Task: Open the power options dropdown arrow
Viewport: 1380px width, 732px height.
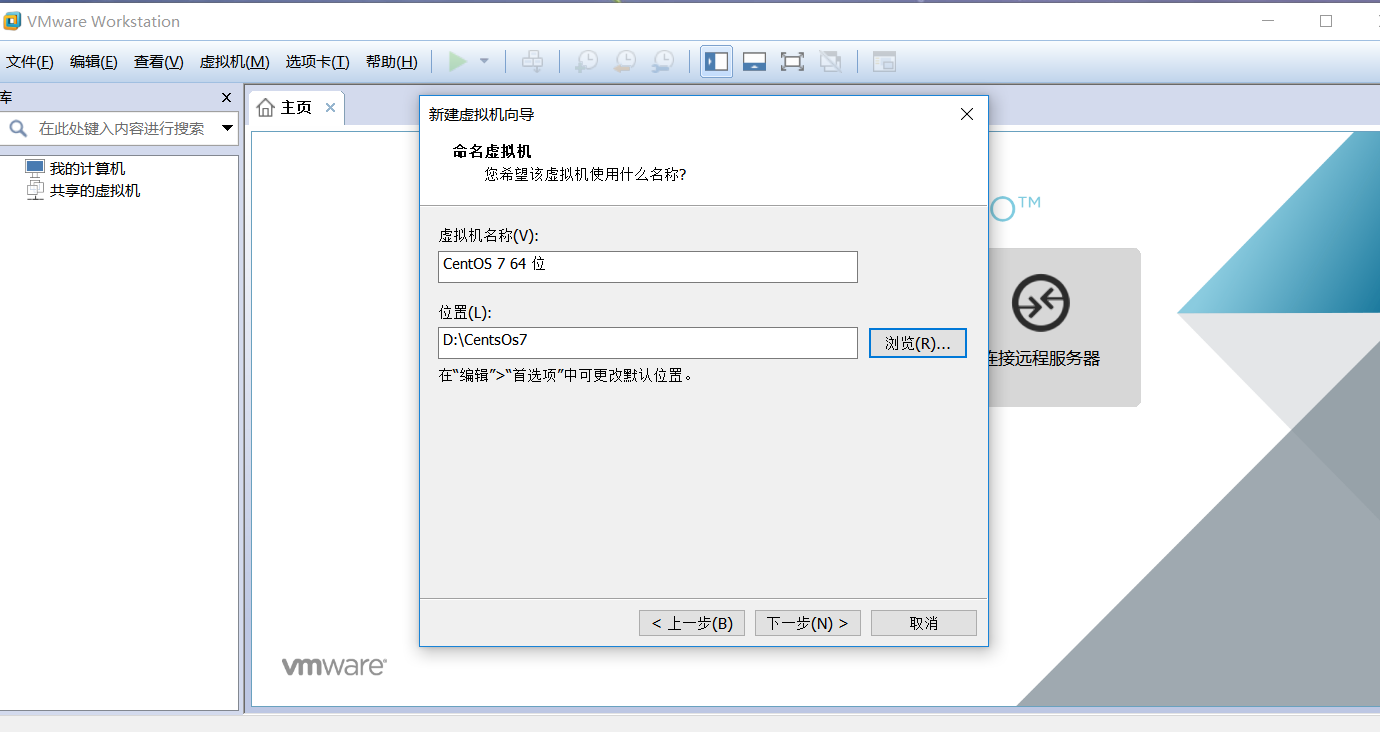Action: 484,62
